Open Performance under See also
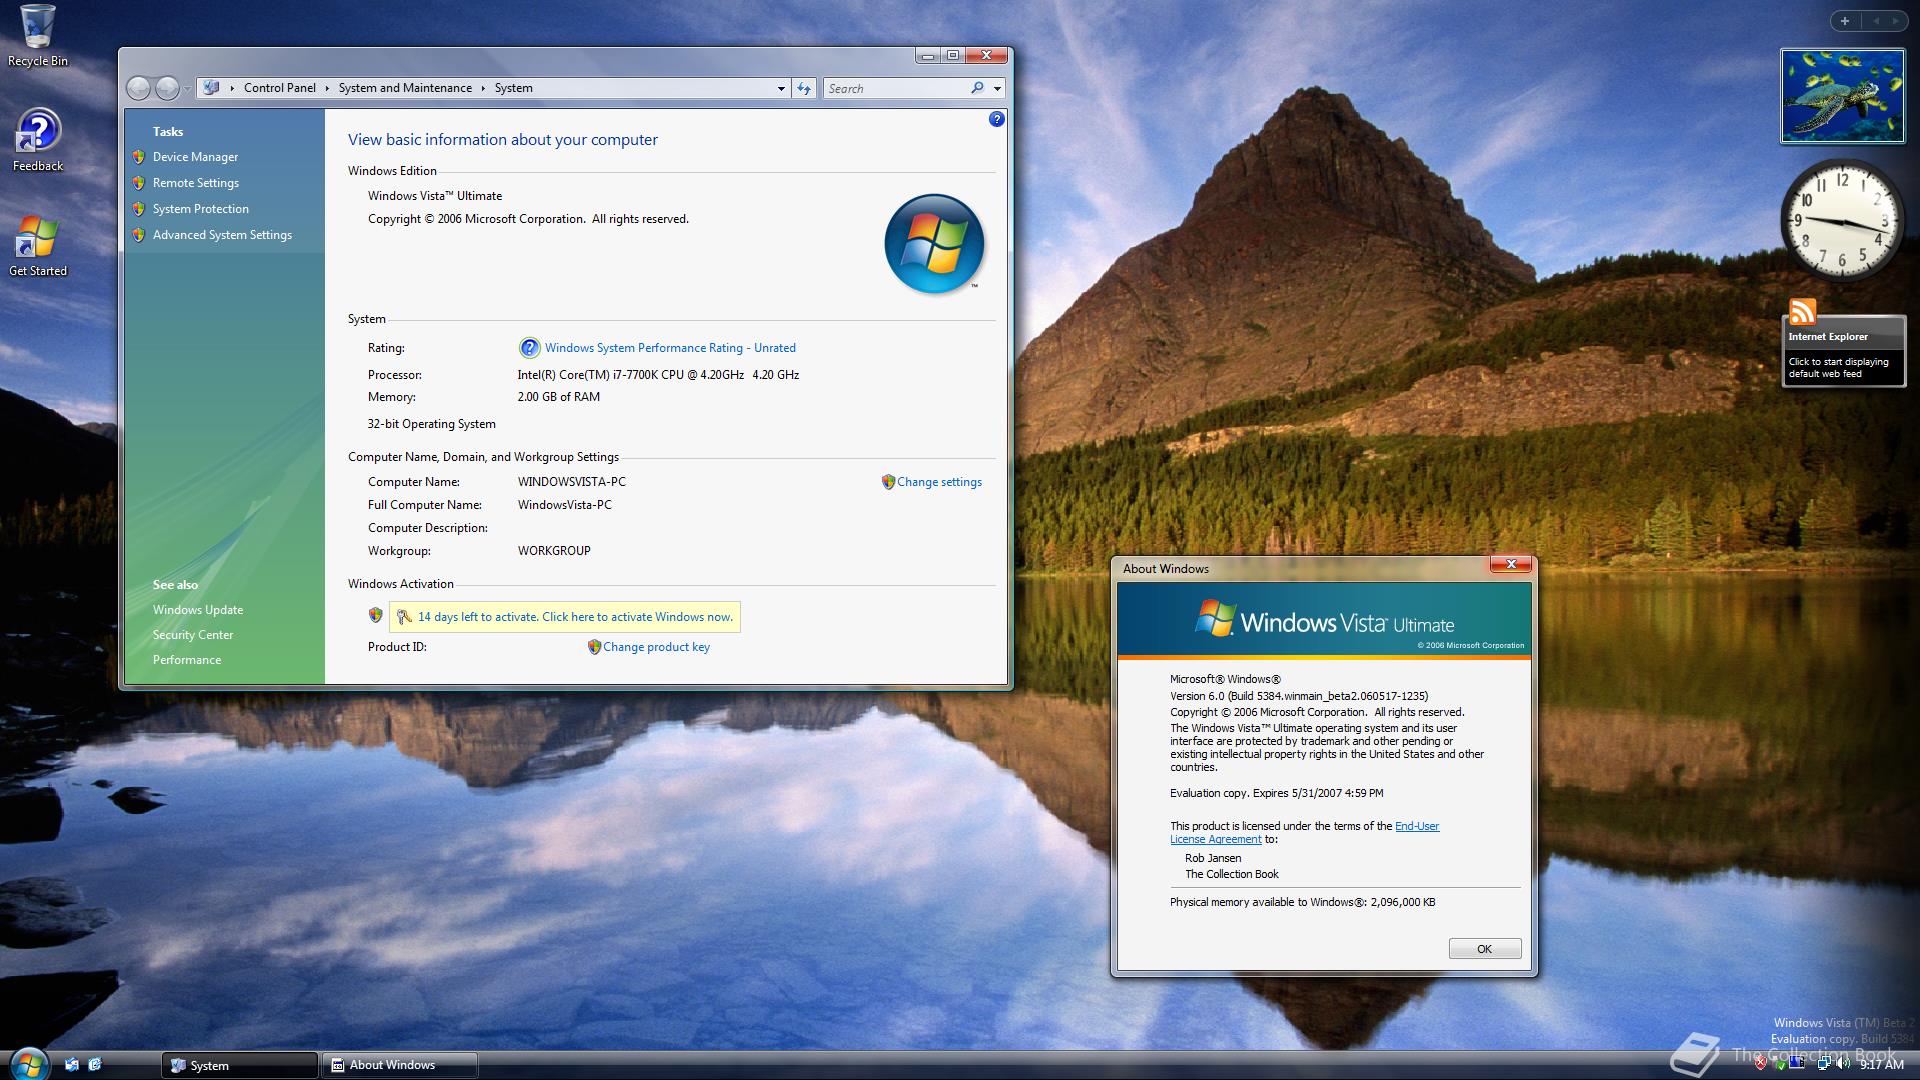 [187, 660]
